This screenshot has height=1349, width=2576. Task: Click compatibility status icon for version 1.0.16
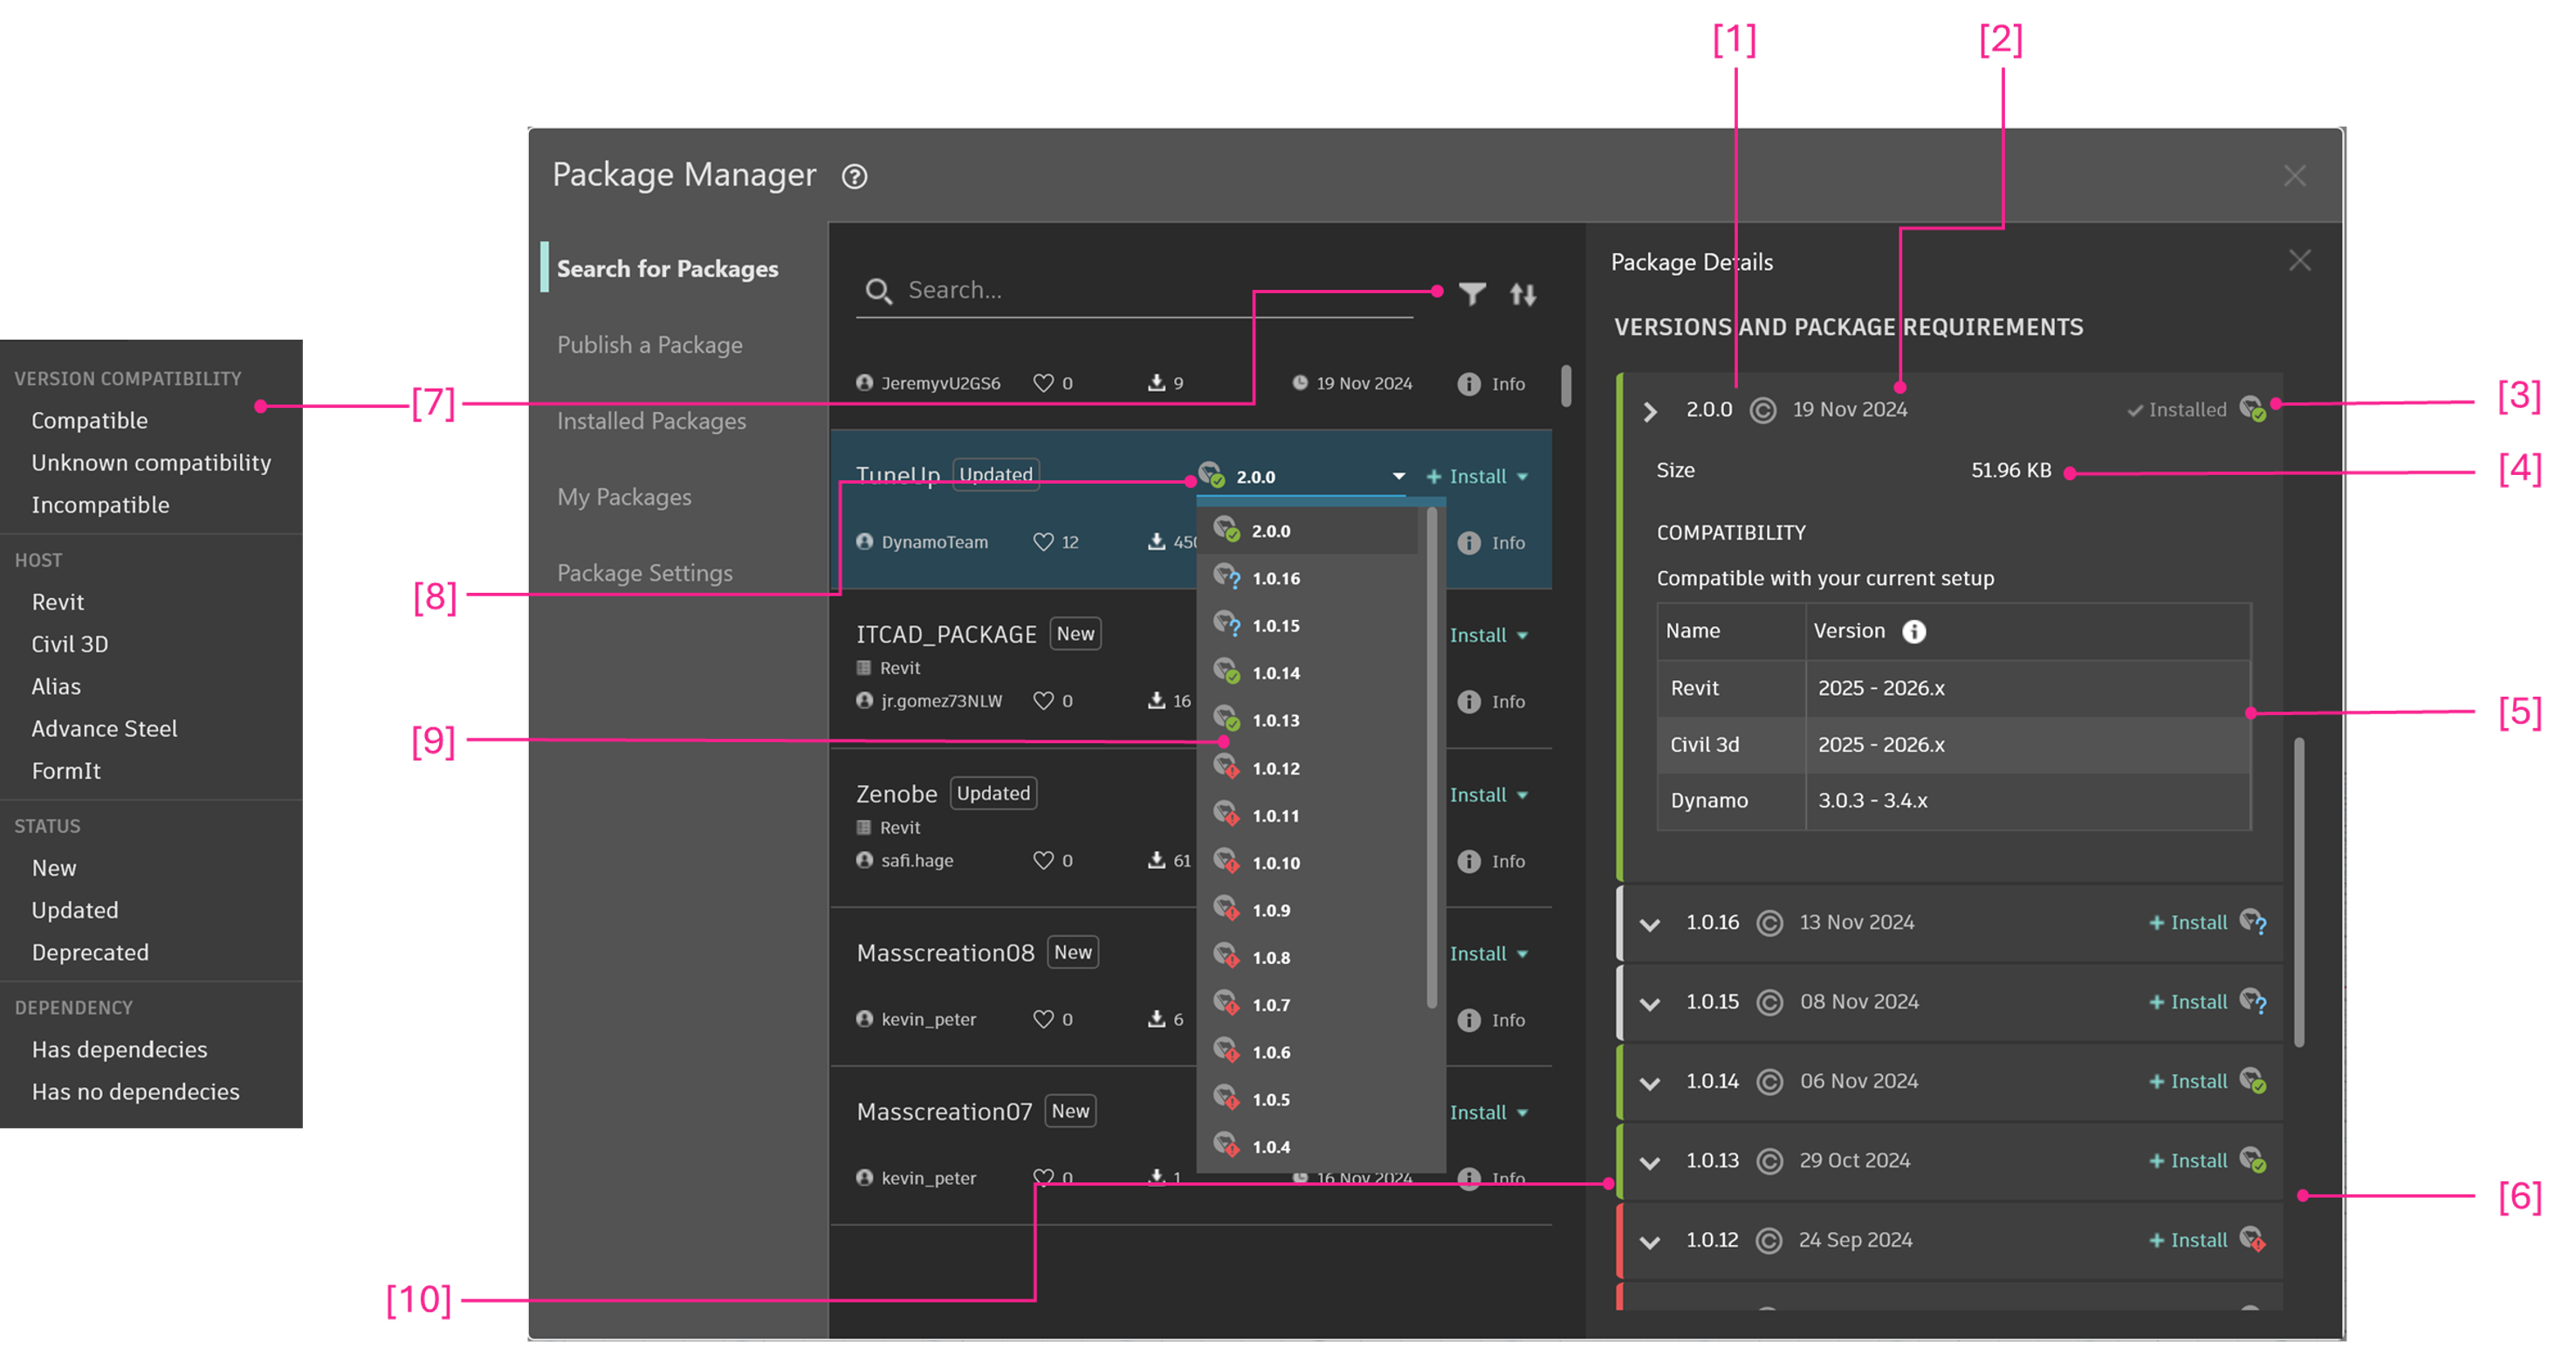click(2252, 921)
